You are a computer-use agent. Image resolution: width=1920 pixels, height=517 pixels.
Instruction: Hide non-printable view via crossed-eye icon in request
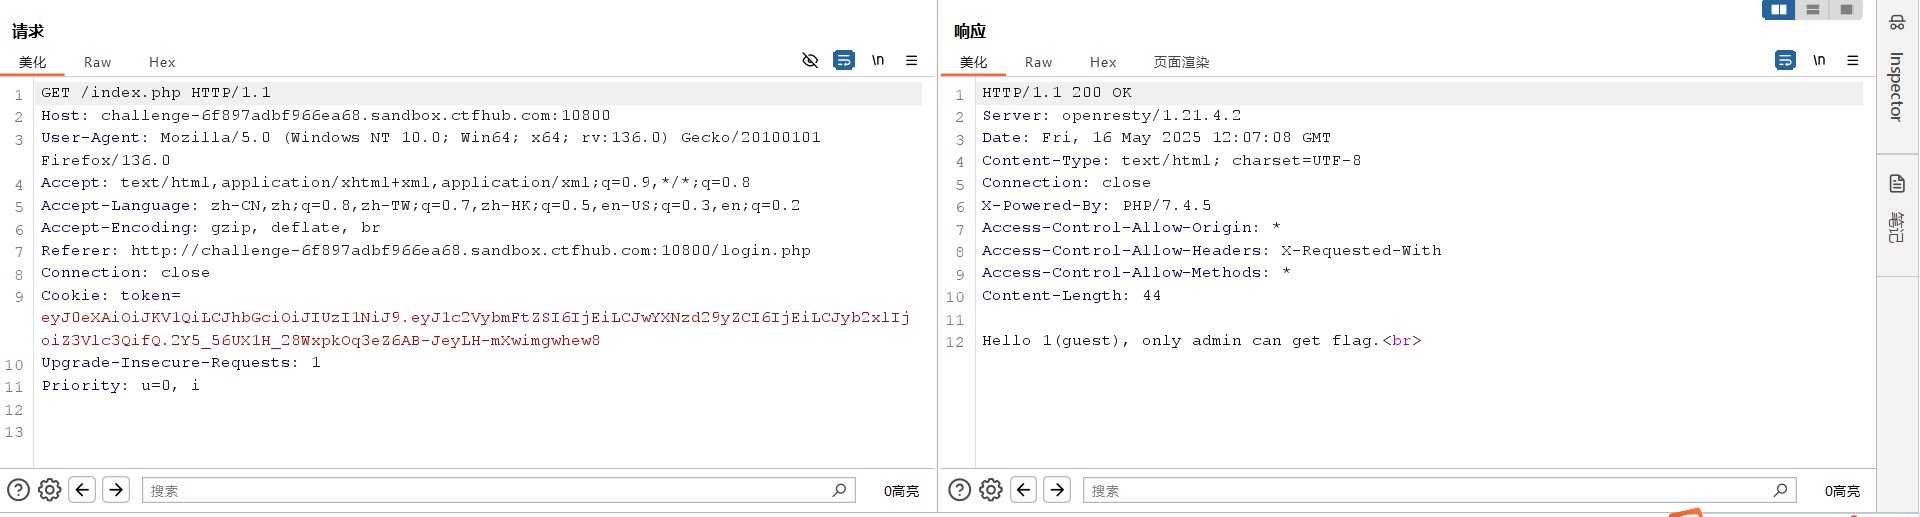click(810, 61)
